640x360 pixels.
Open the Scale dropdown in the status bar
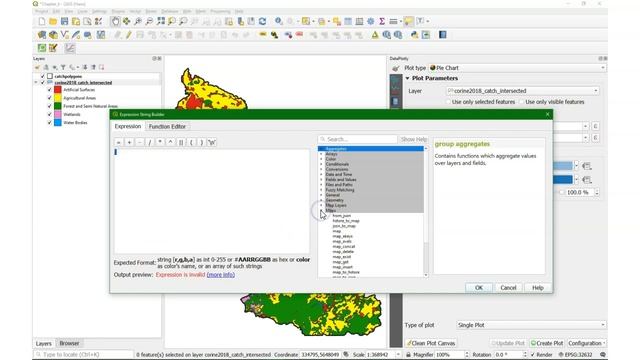coord(398,355)
